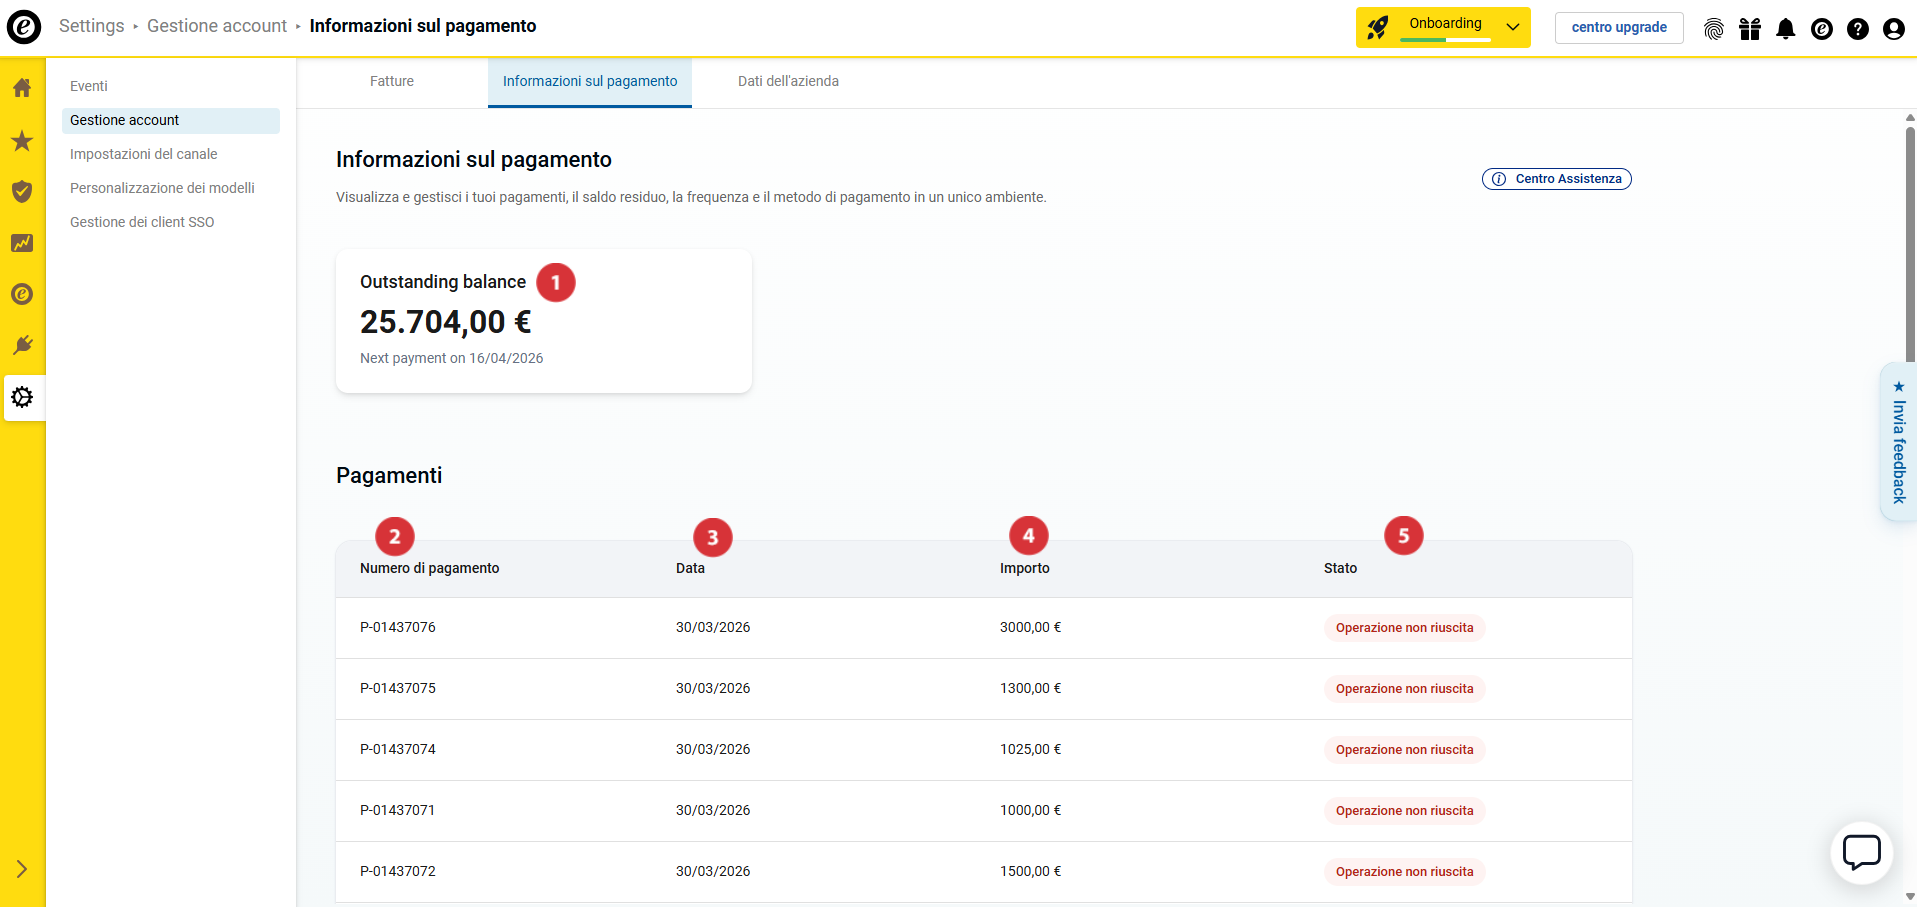
Task: Open the analytics chart icon in sidebar
Action: tap(22, 243)
